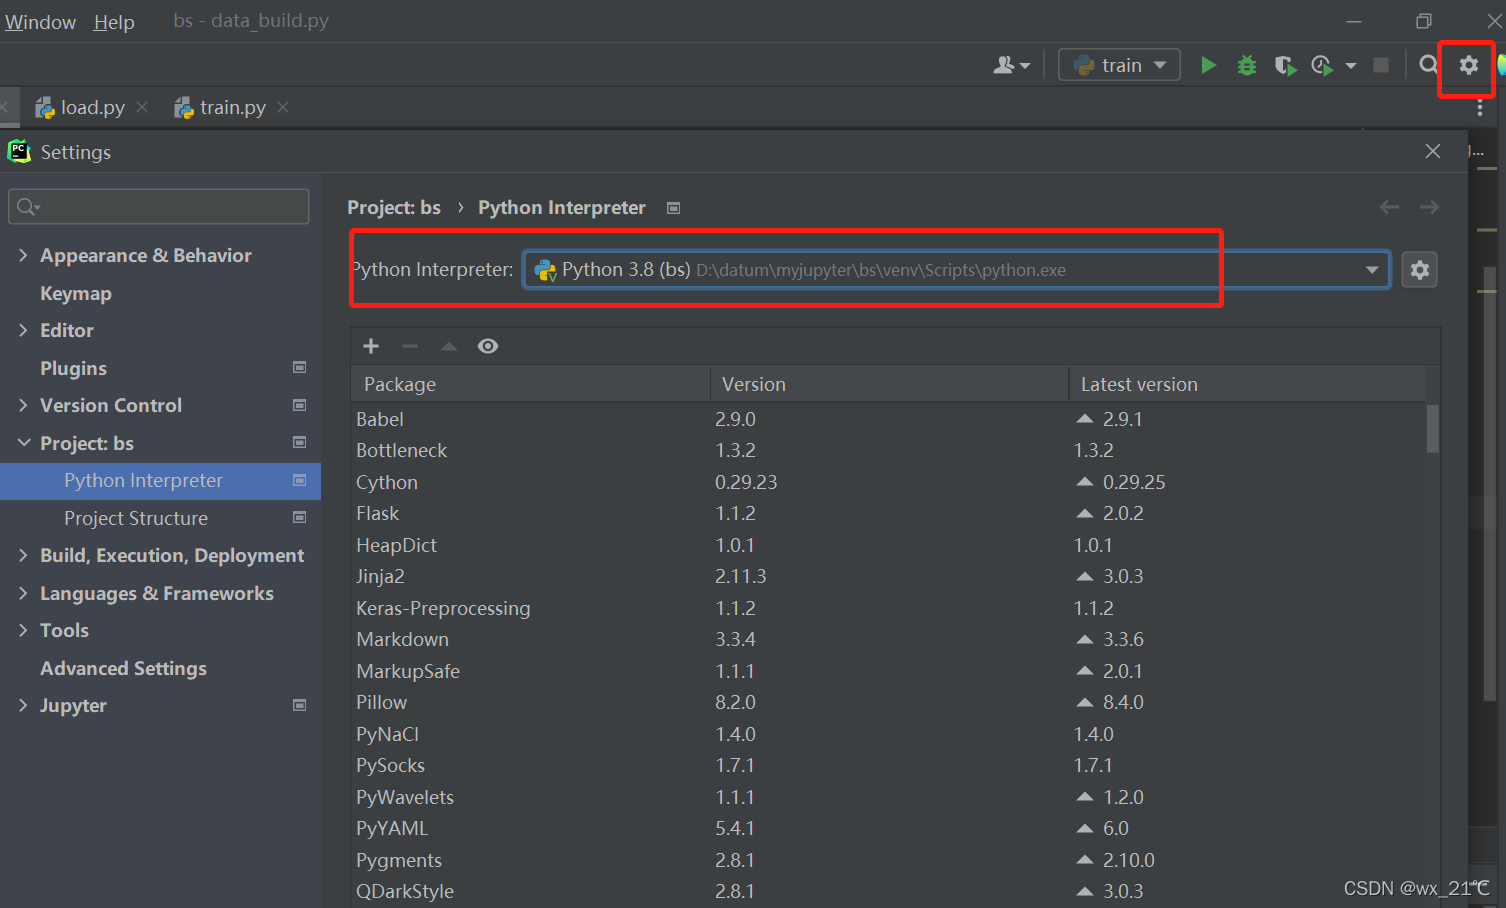Click project-level icon beside Python Interpreter breadcrumb

(x=674, y=208)
